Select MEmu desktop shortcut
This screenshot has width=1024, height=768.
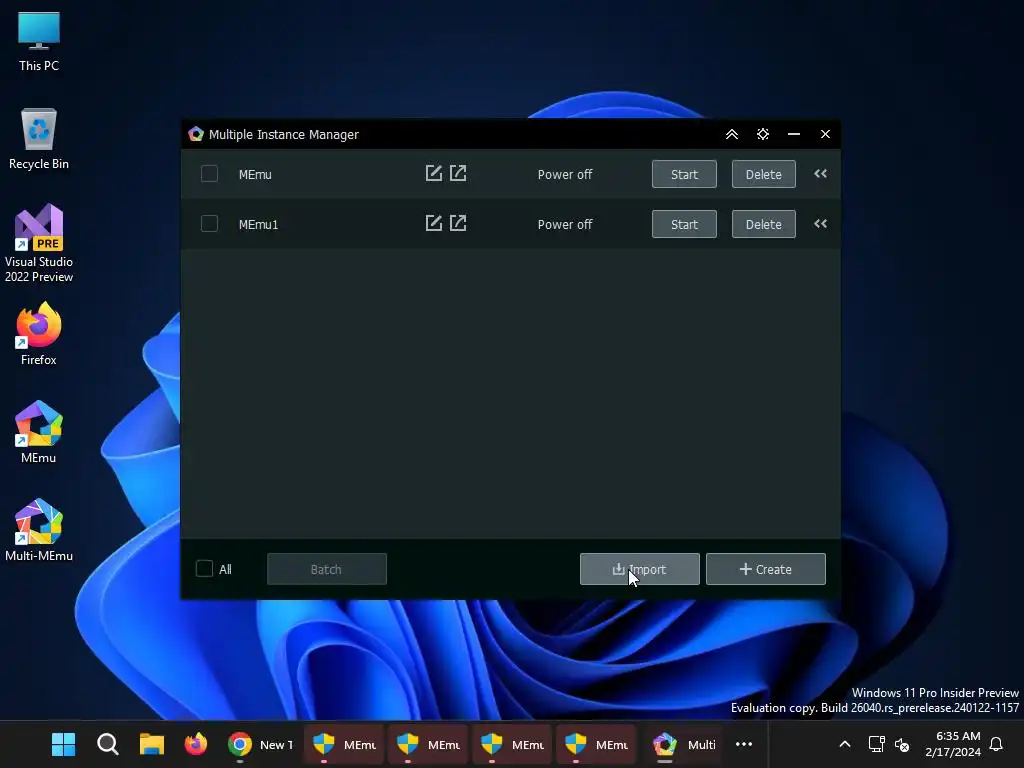(x=39, y=432)
